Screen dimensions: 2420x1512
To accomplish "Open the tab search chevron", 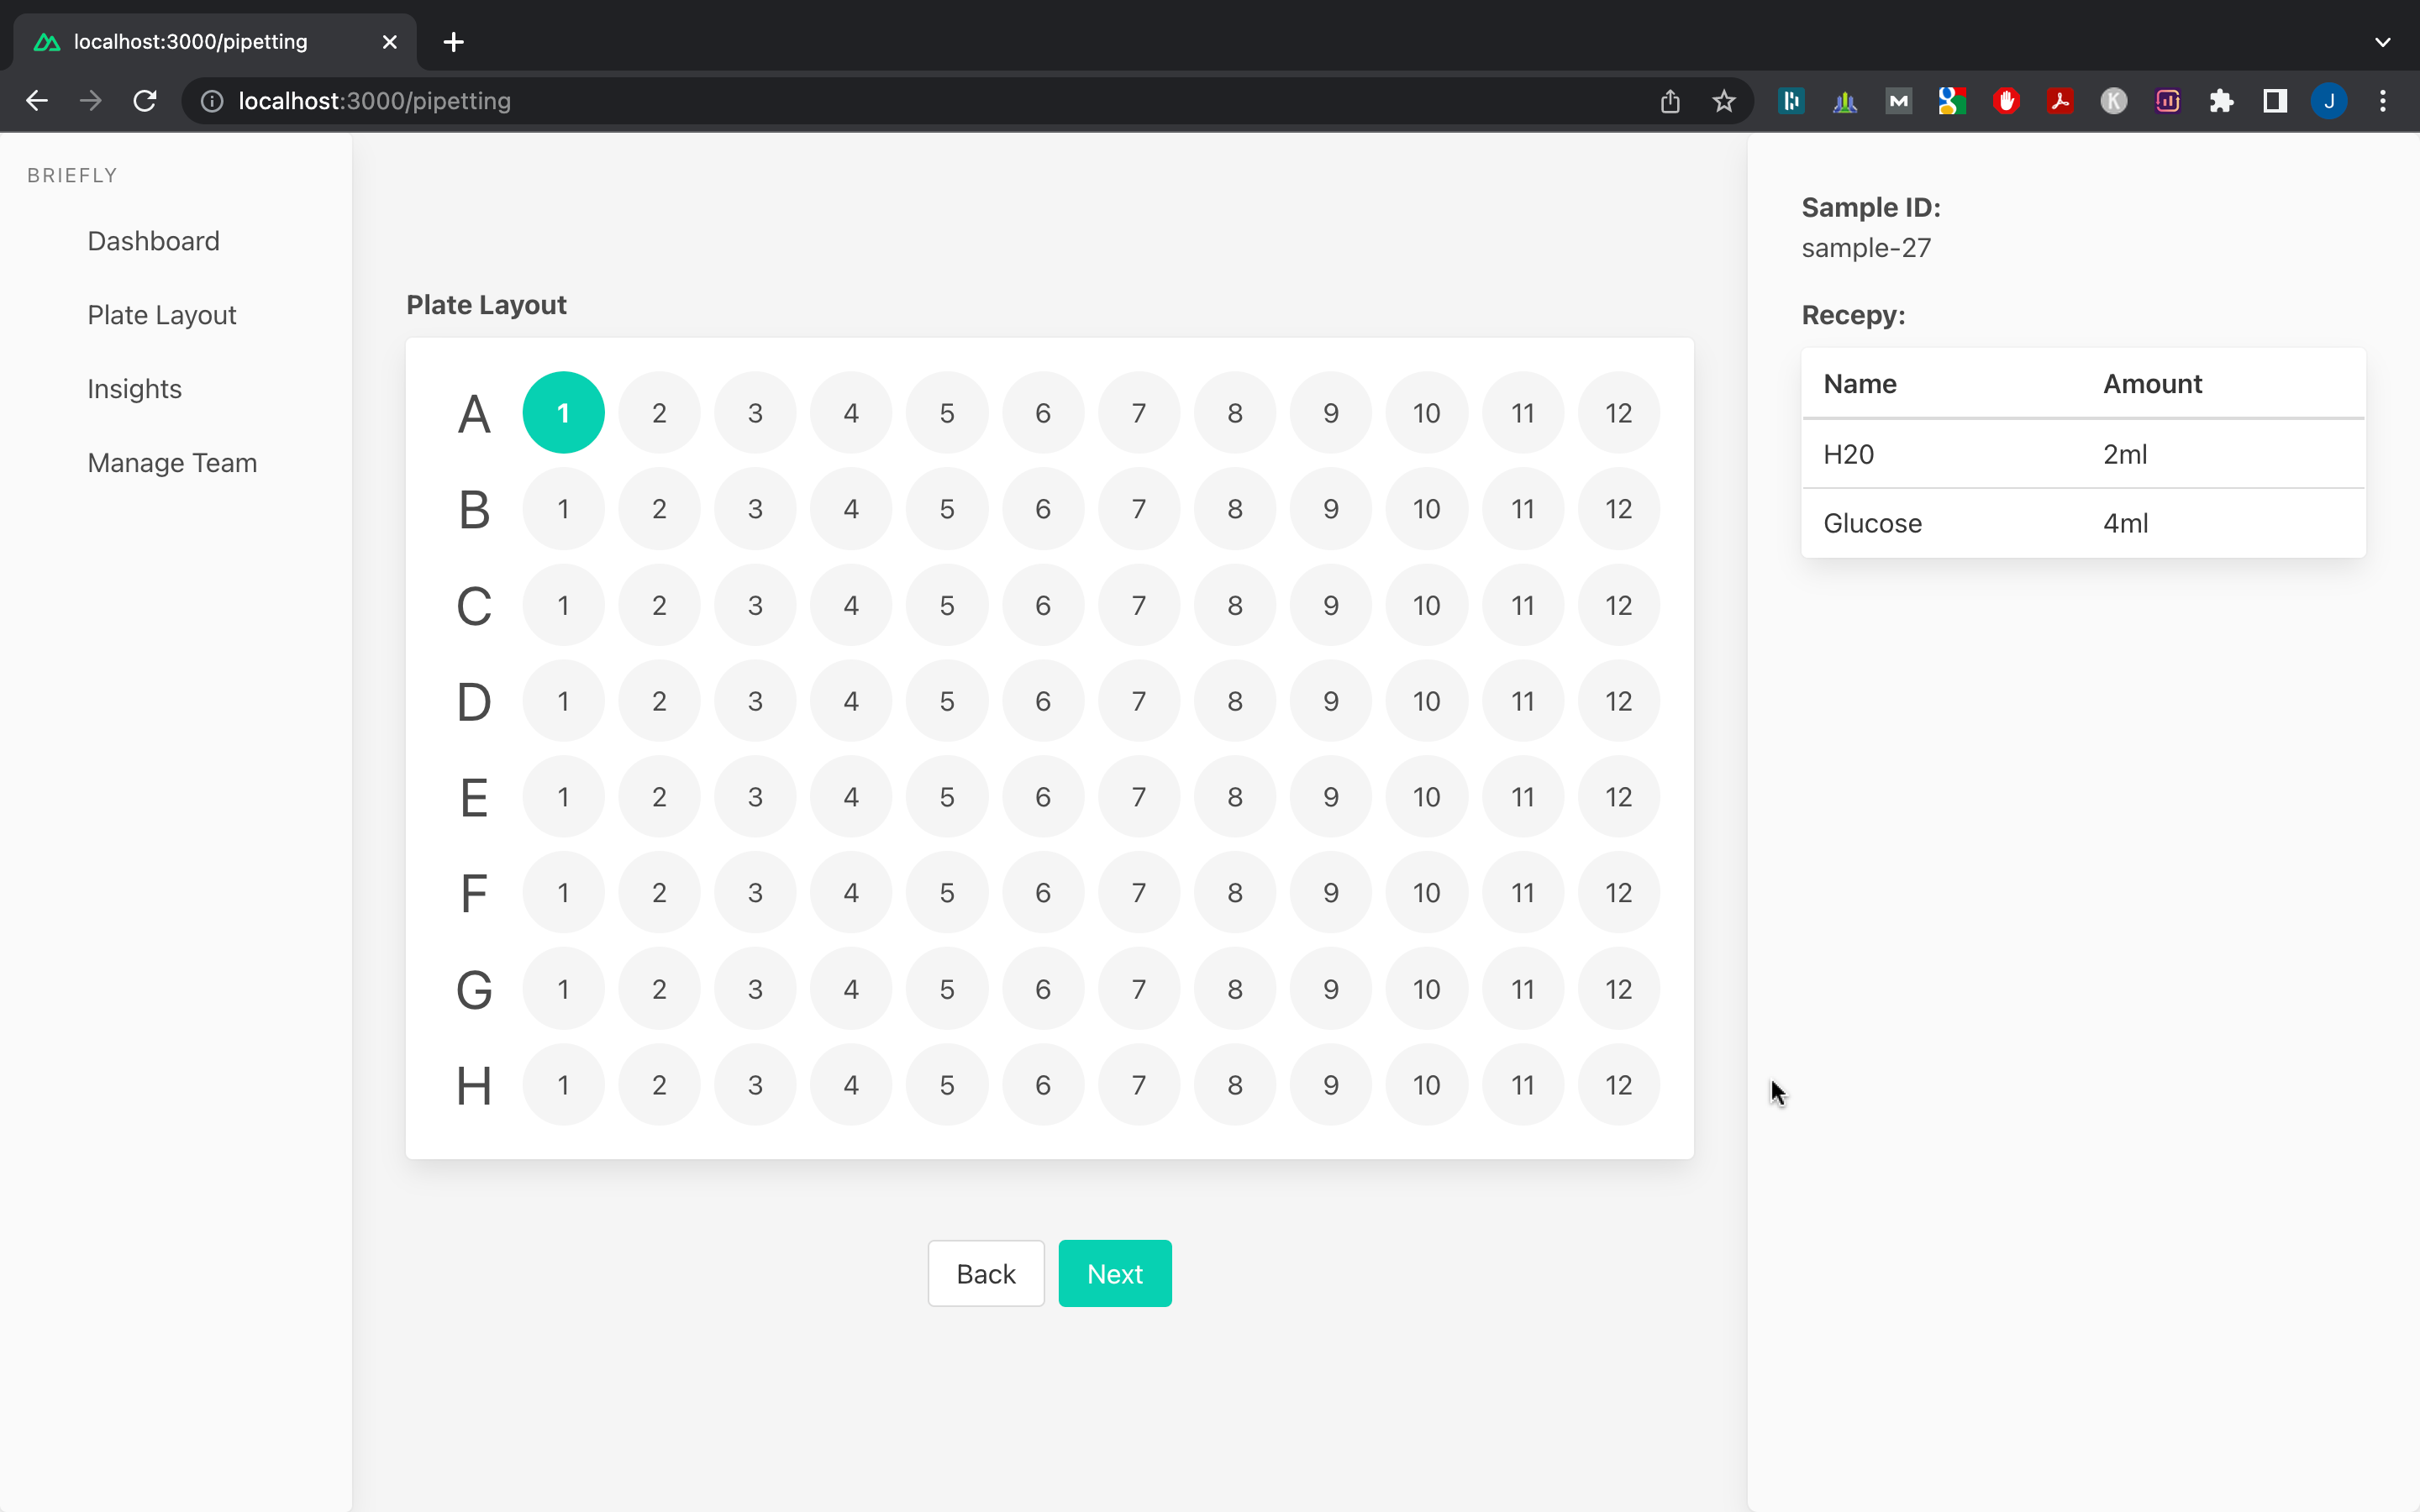I will coord(2383,42).
